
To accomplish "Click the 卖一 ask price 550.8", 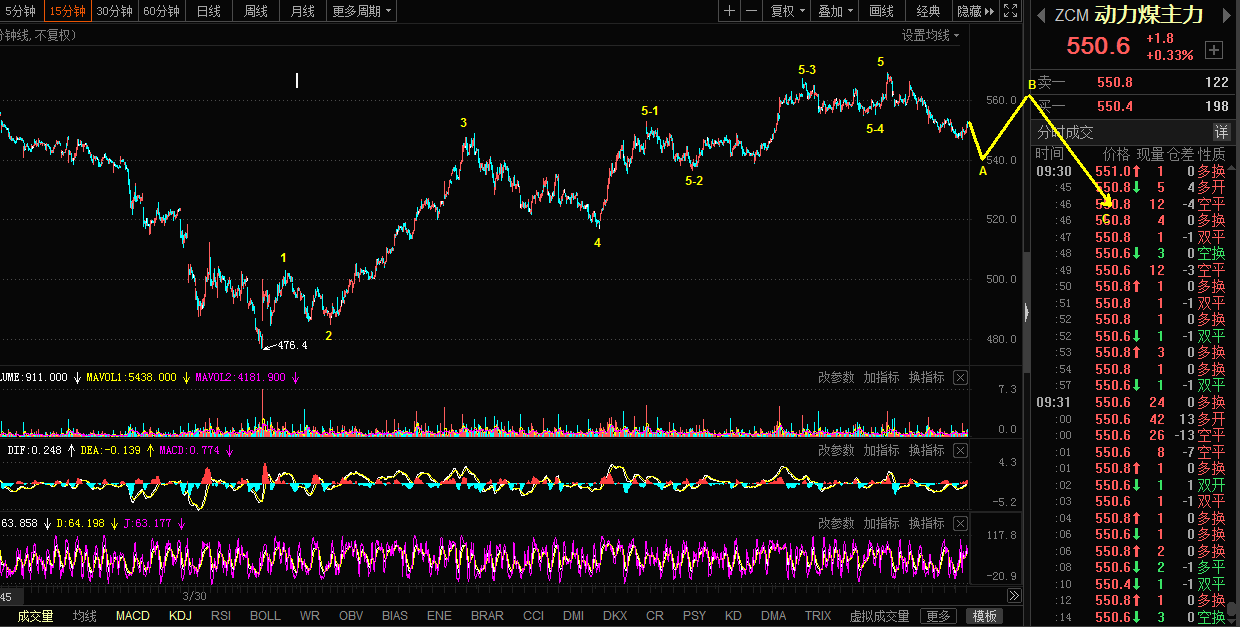I will (x=1115, y=83).
